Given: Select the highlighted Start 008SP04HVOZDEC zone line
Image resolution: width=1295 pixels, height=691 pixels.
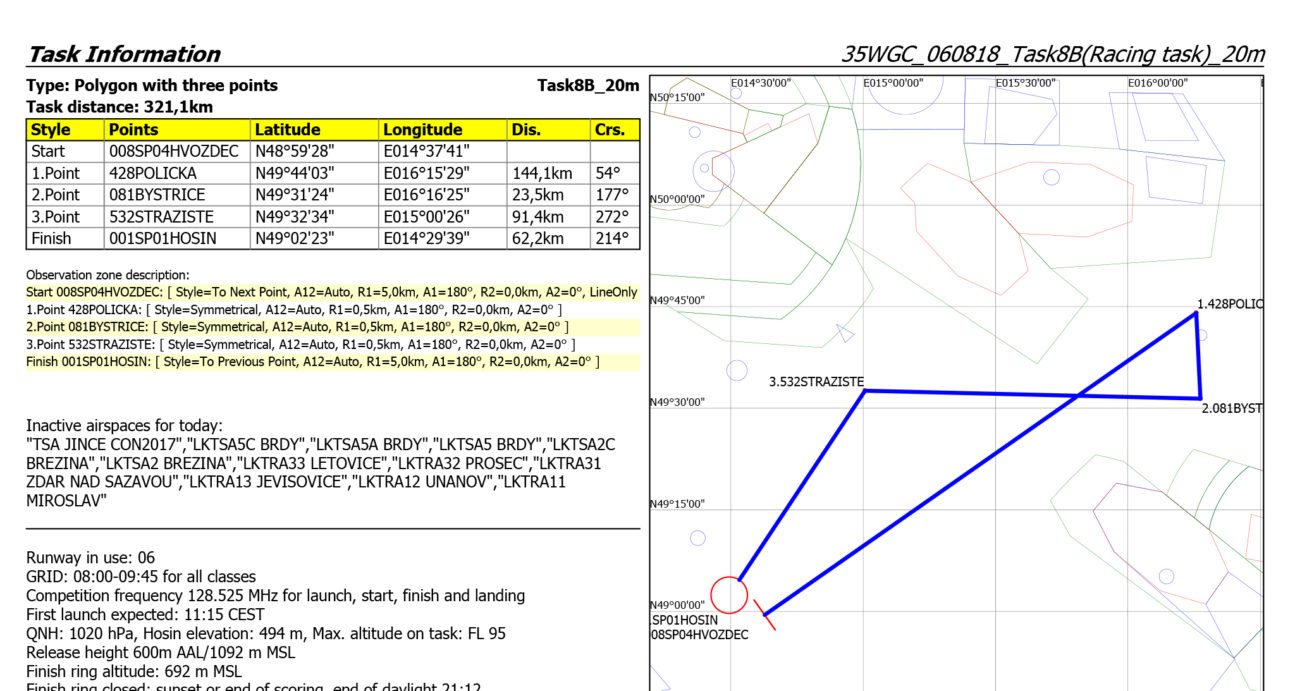Looking at the screenshot, I should 331,292.
